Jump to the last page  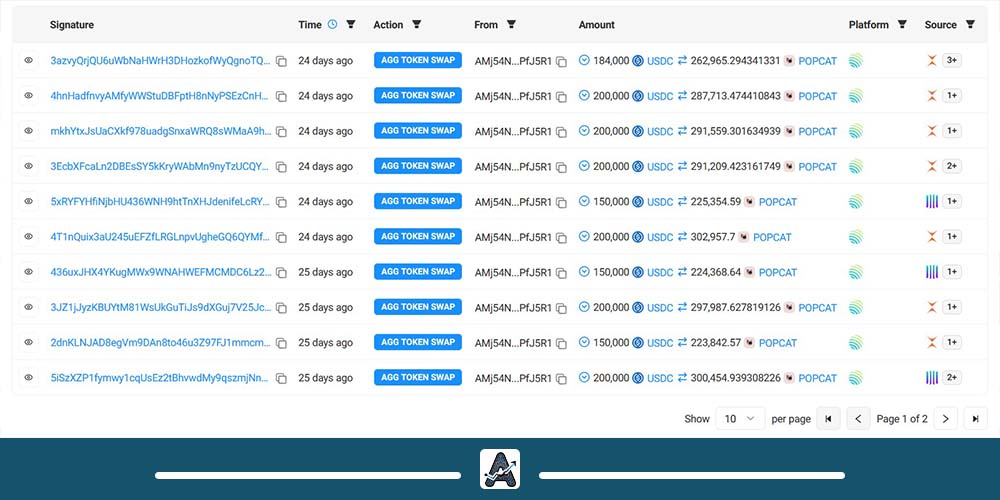[975, 419]
